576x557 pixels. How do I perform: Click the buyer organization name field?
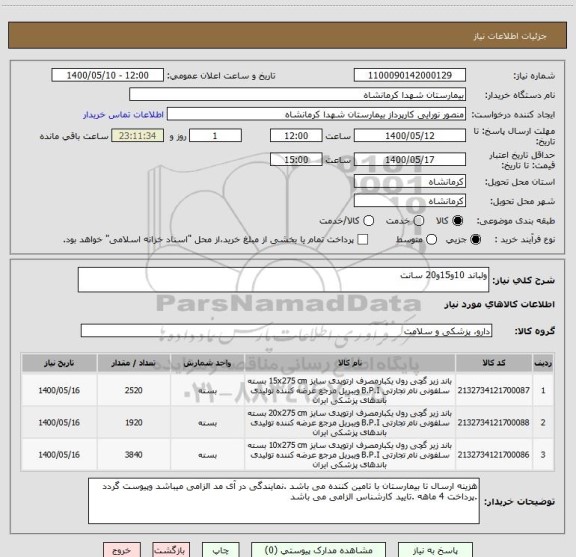(298, 95)
